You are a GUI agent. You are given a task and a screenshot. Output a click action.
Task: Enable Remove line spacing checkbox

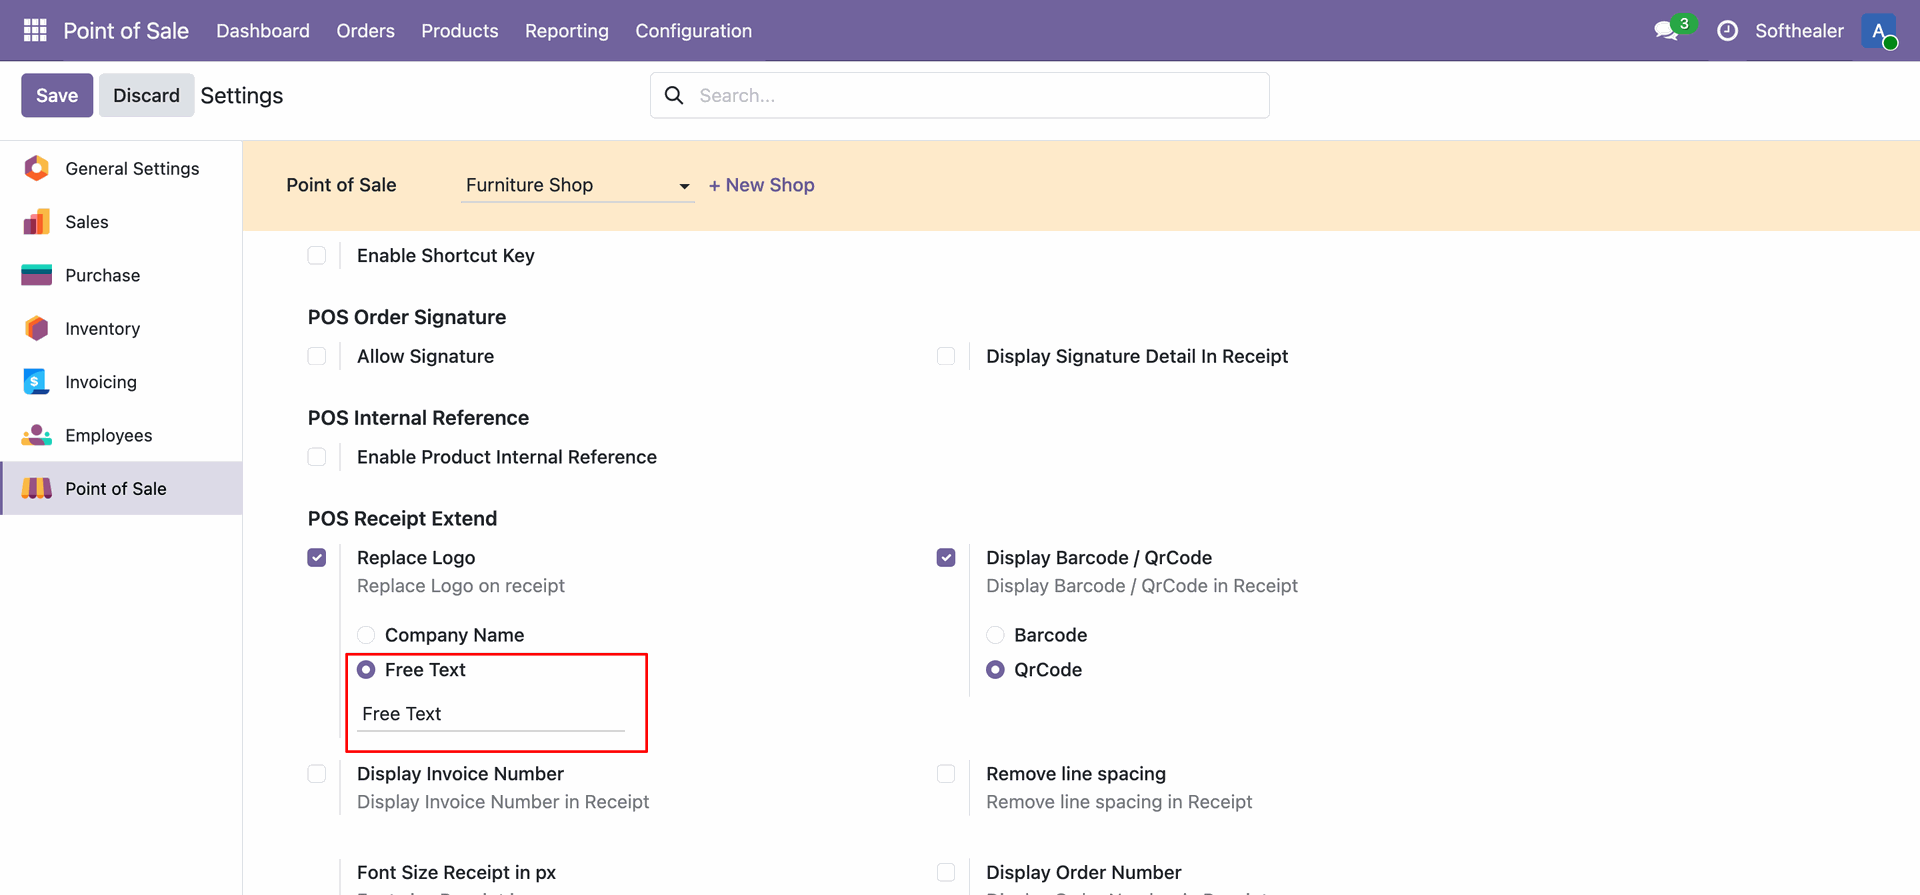(946, 773)
